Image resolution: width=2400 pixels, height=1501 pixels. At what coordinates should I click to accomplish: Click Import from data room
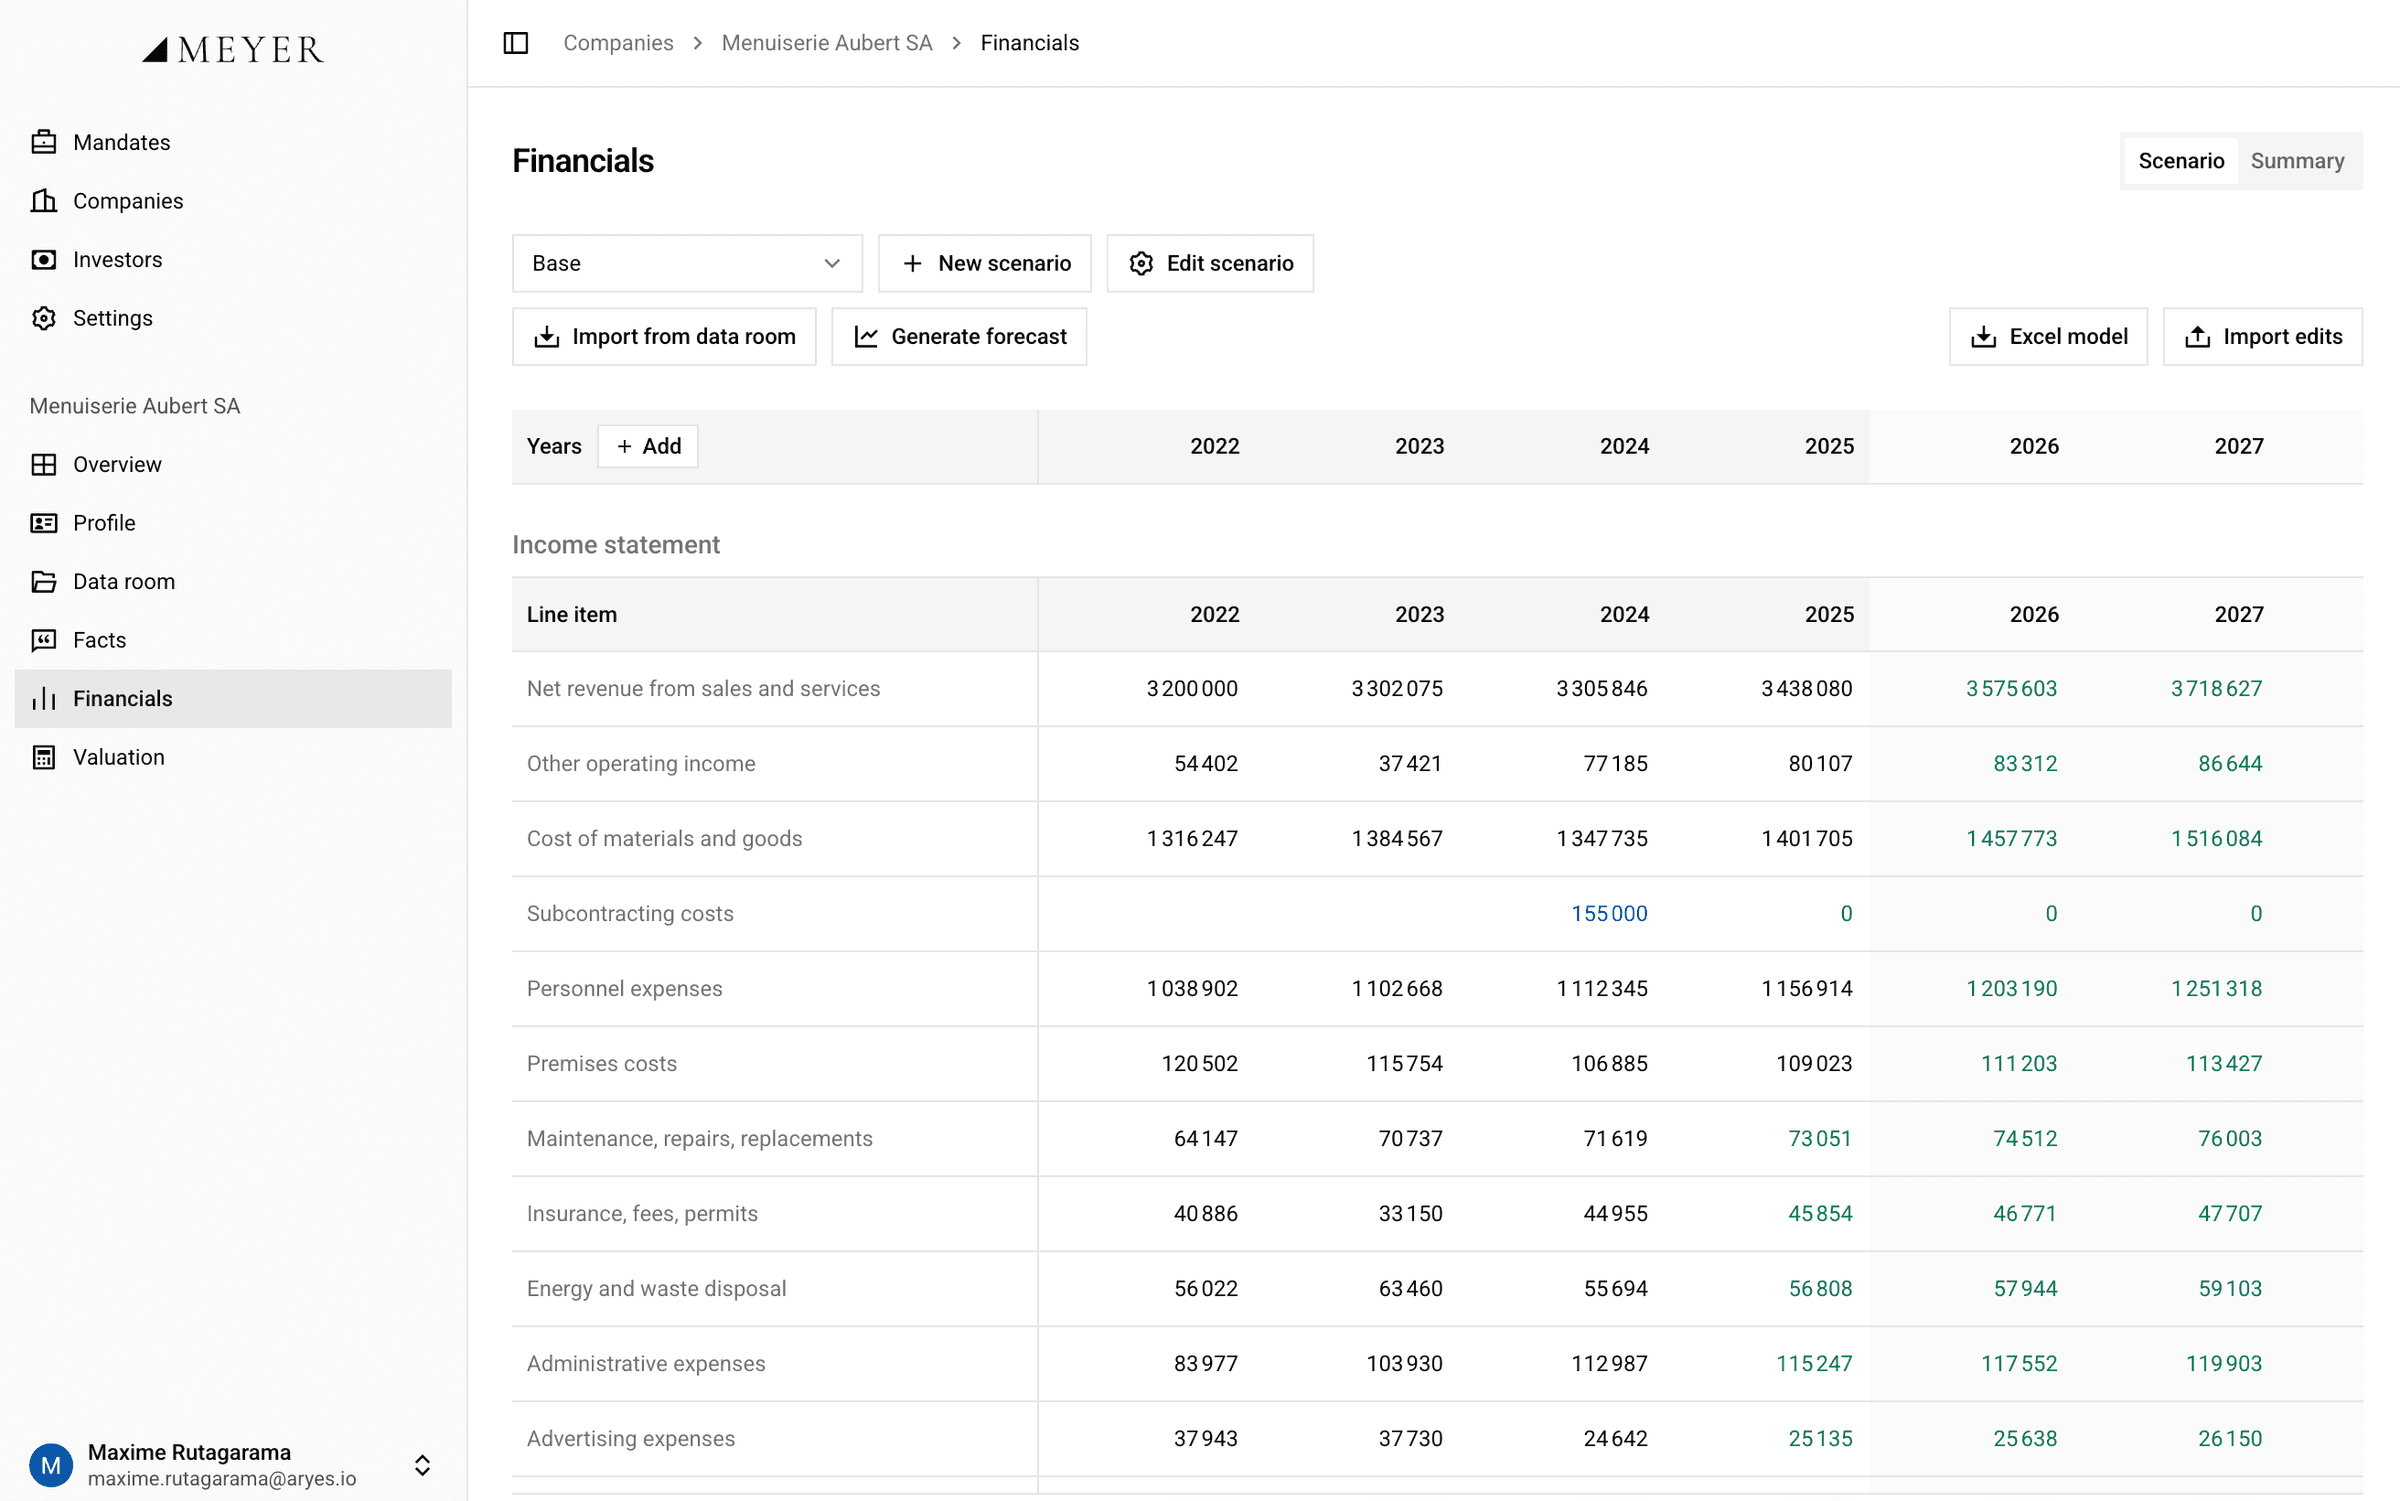pyautogui.click(x=664, y=337)
